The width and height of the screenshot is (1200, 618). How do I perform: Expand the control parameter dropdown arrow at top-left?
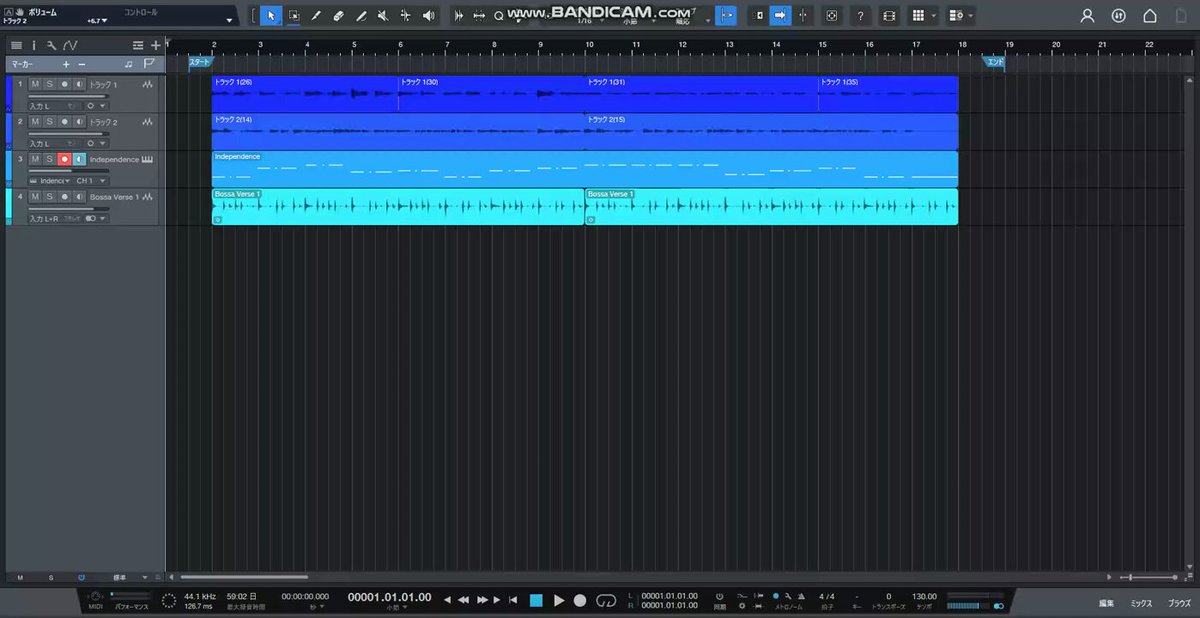tap(229, 20)
